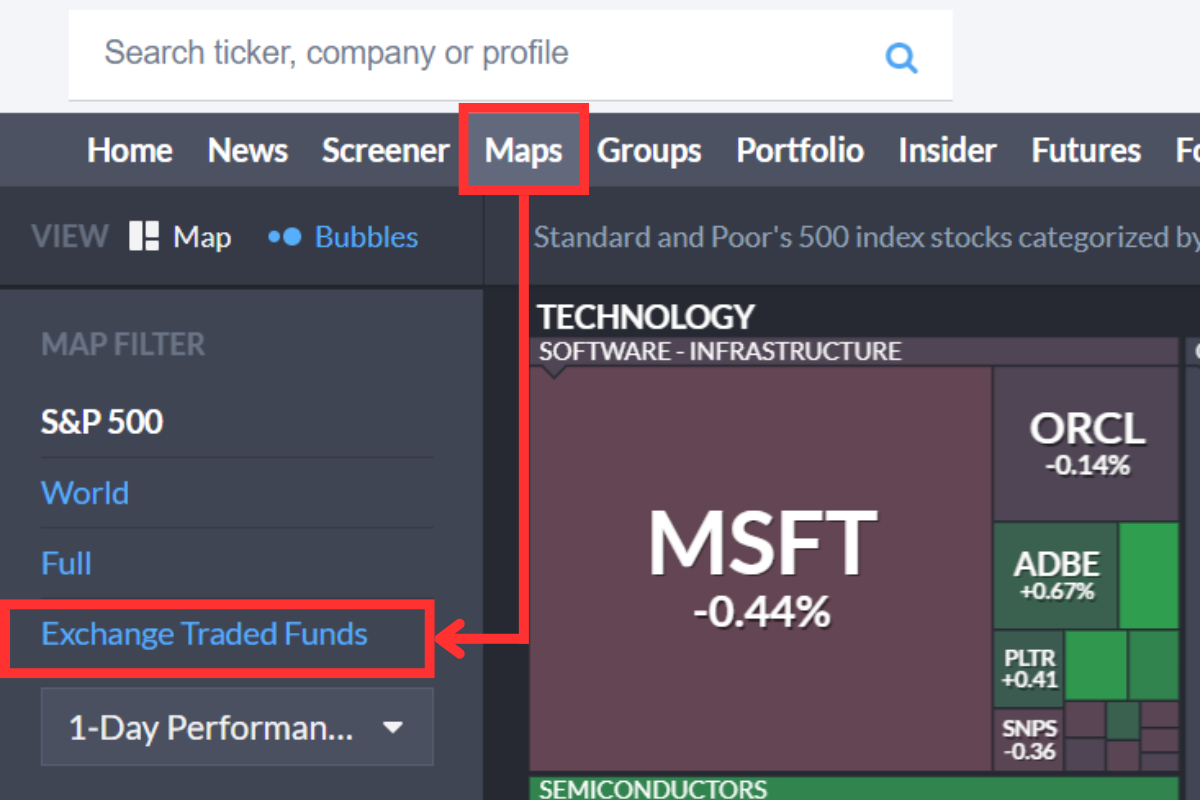Expand the performance period selector arrow
The height and width of the screenshot is (800, 1200).
point(394,727)
